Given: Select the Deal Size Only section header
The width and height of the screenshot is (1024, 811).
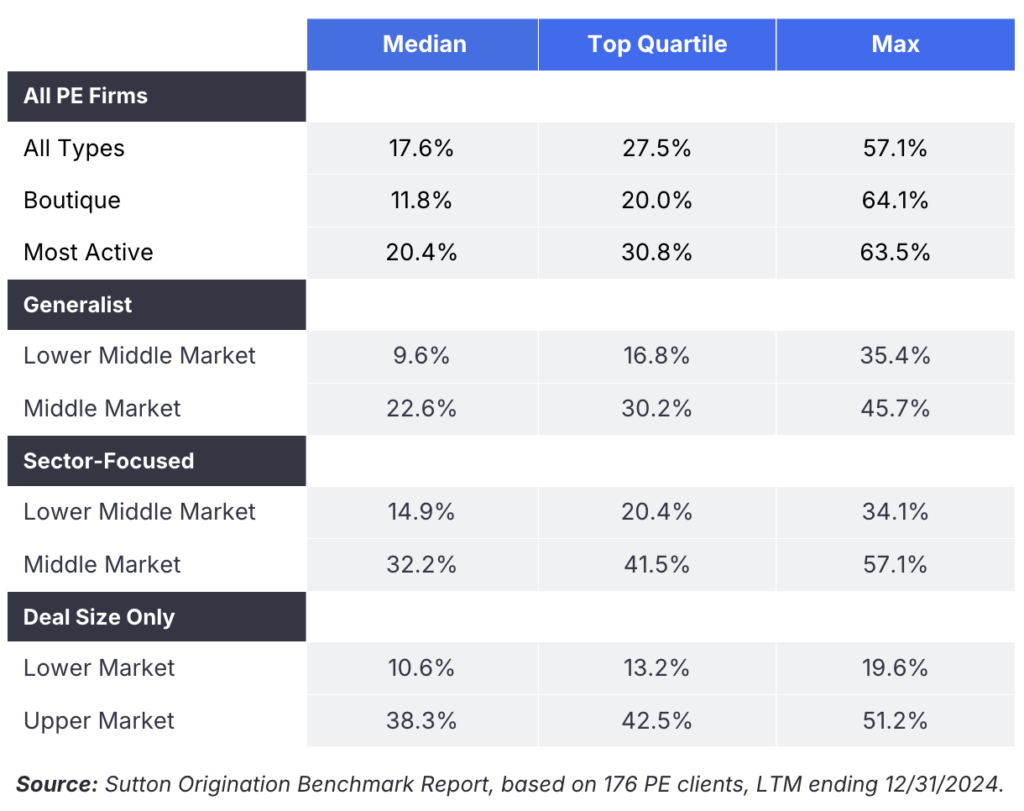Looking at the screenshot, I should tap(99, 617).
